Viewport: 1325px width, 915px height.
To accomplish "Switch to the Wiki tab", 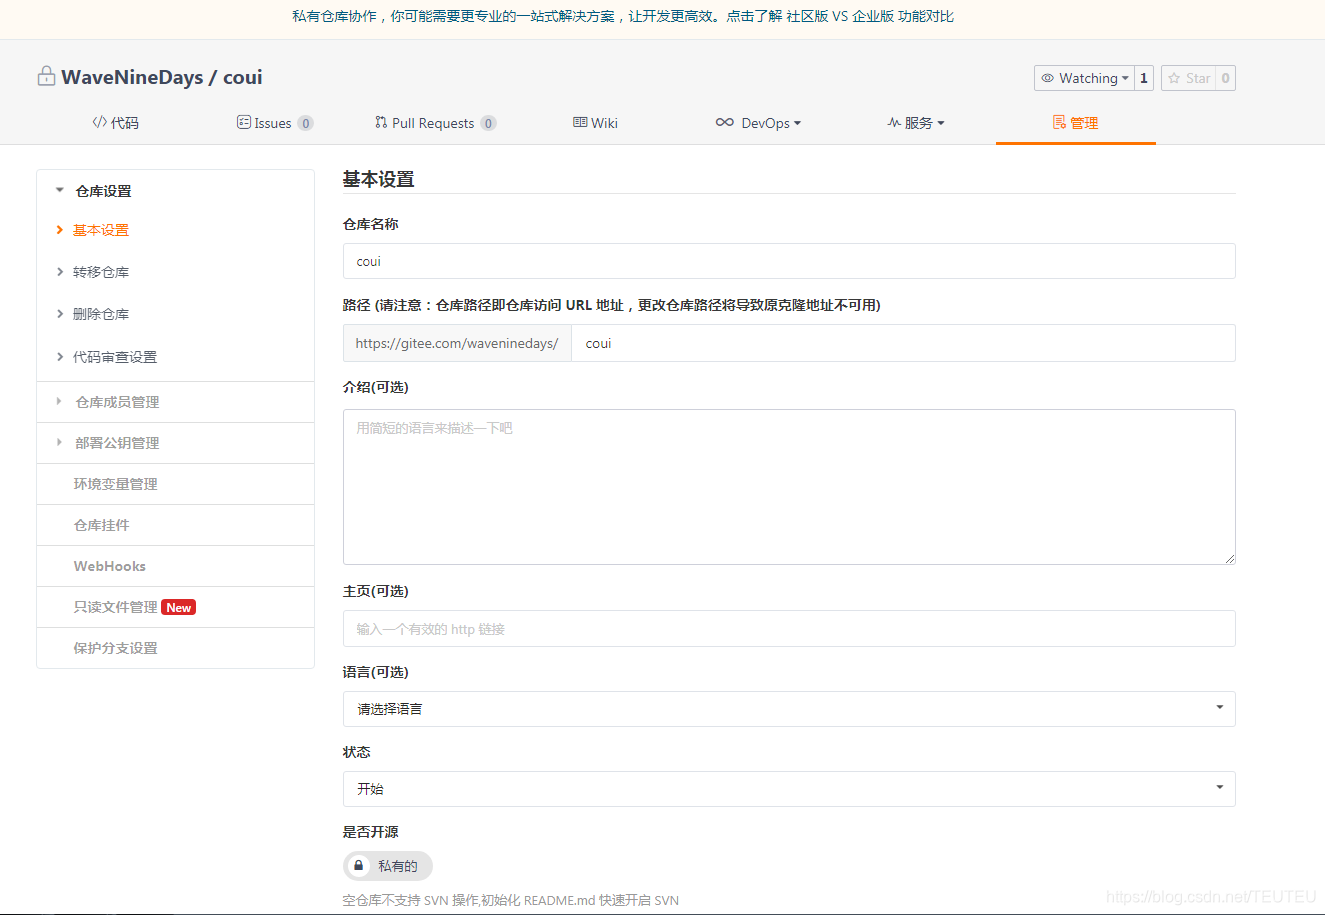I will (x=595, y=123).
